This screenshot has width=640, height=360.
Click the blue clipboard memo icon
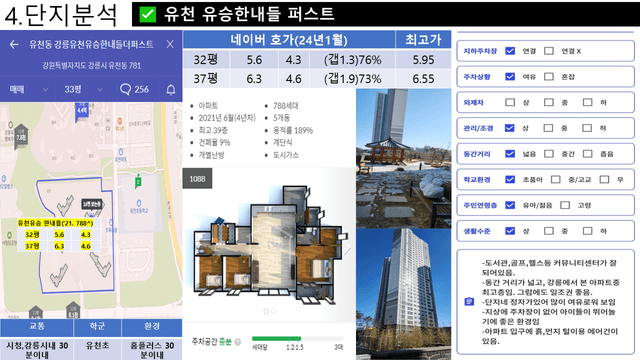469,302
